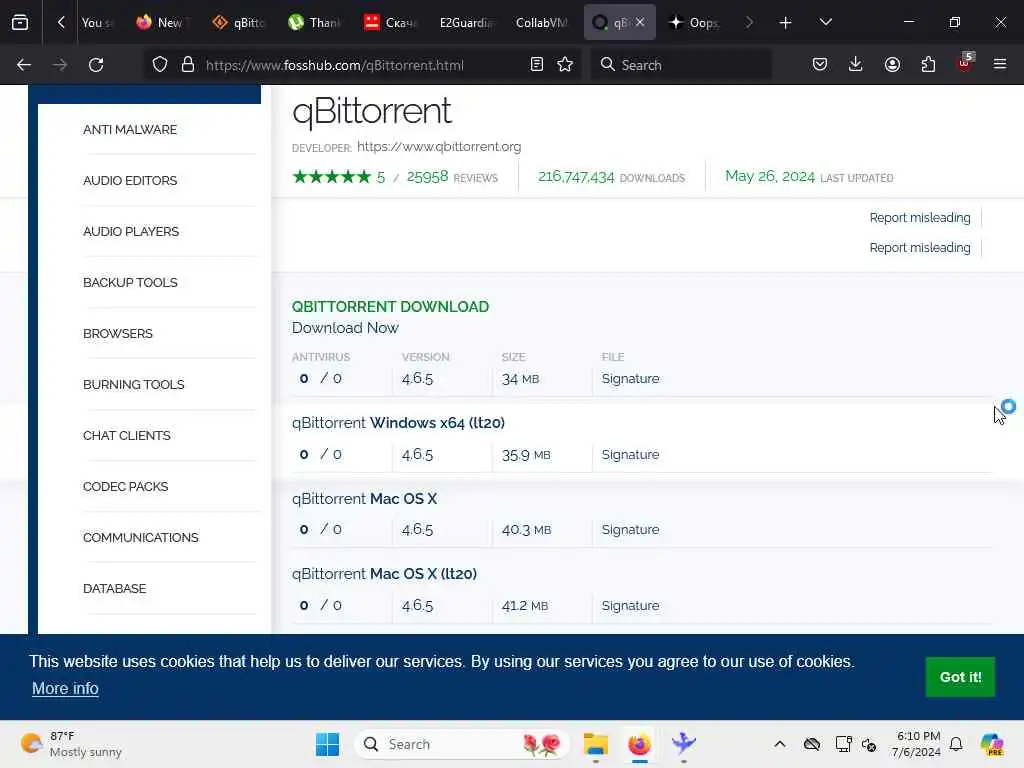Open a new tab with plus icon
The width and height of the screenshot is (1024, 768).
pos(785,23)
